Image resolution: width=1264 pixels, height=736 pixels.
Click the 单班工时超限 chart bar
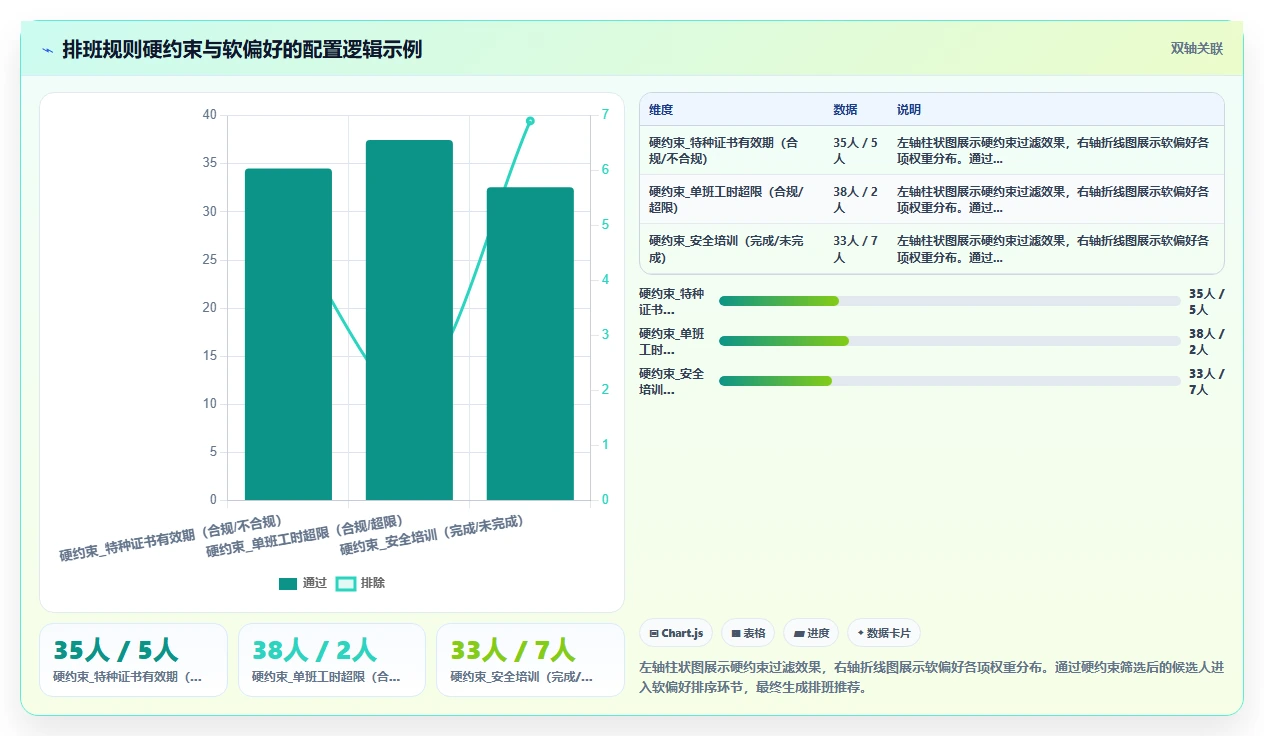(x=409, y=320)
